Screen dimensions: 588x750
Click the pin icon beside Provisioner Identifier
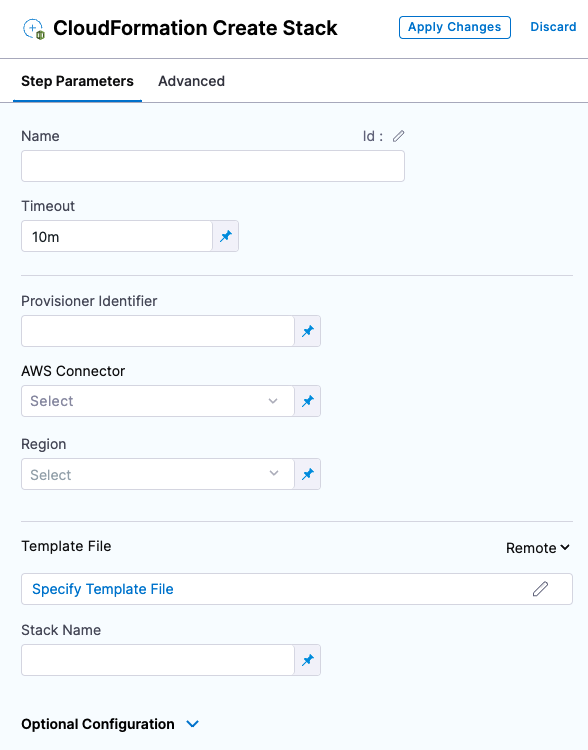point(308,331)
